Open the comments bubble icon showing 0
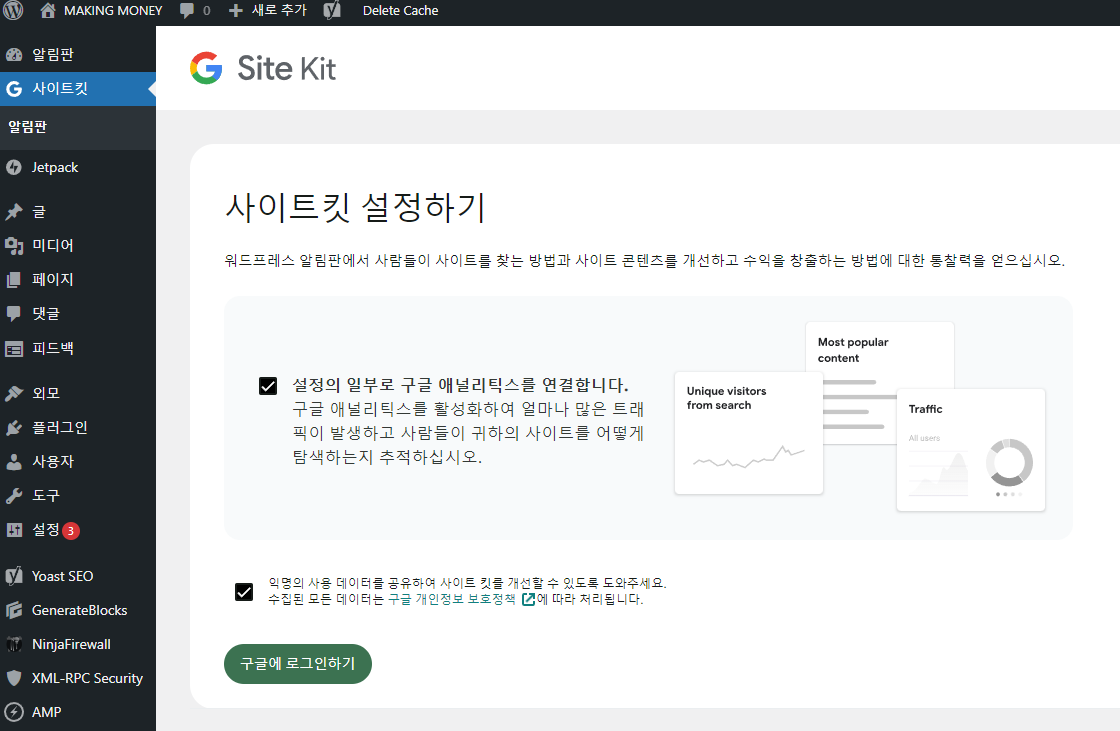The width and height of the screenshot is (1120, 731). [190, 11]
